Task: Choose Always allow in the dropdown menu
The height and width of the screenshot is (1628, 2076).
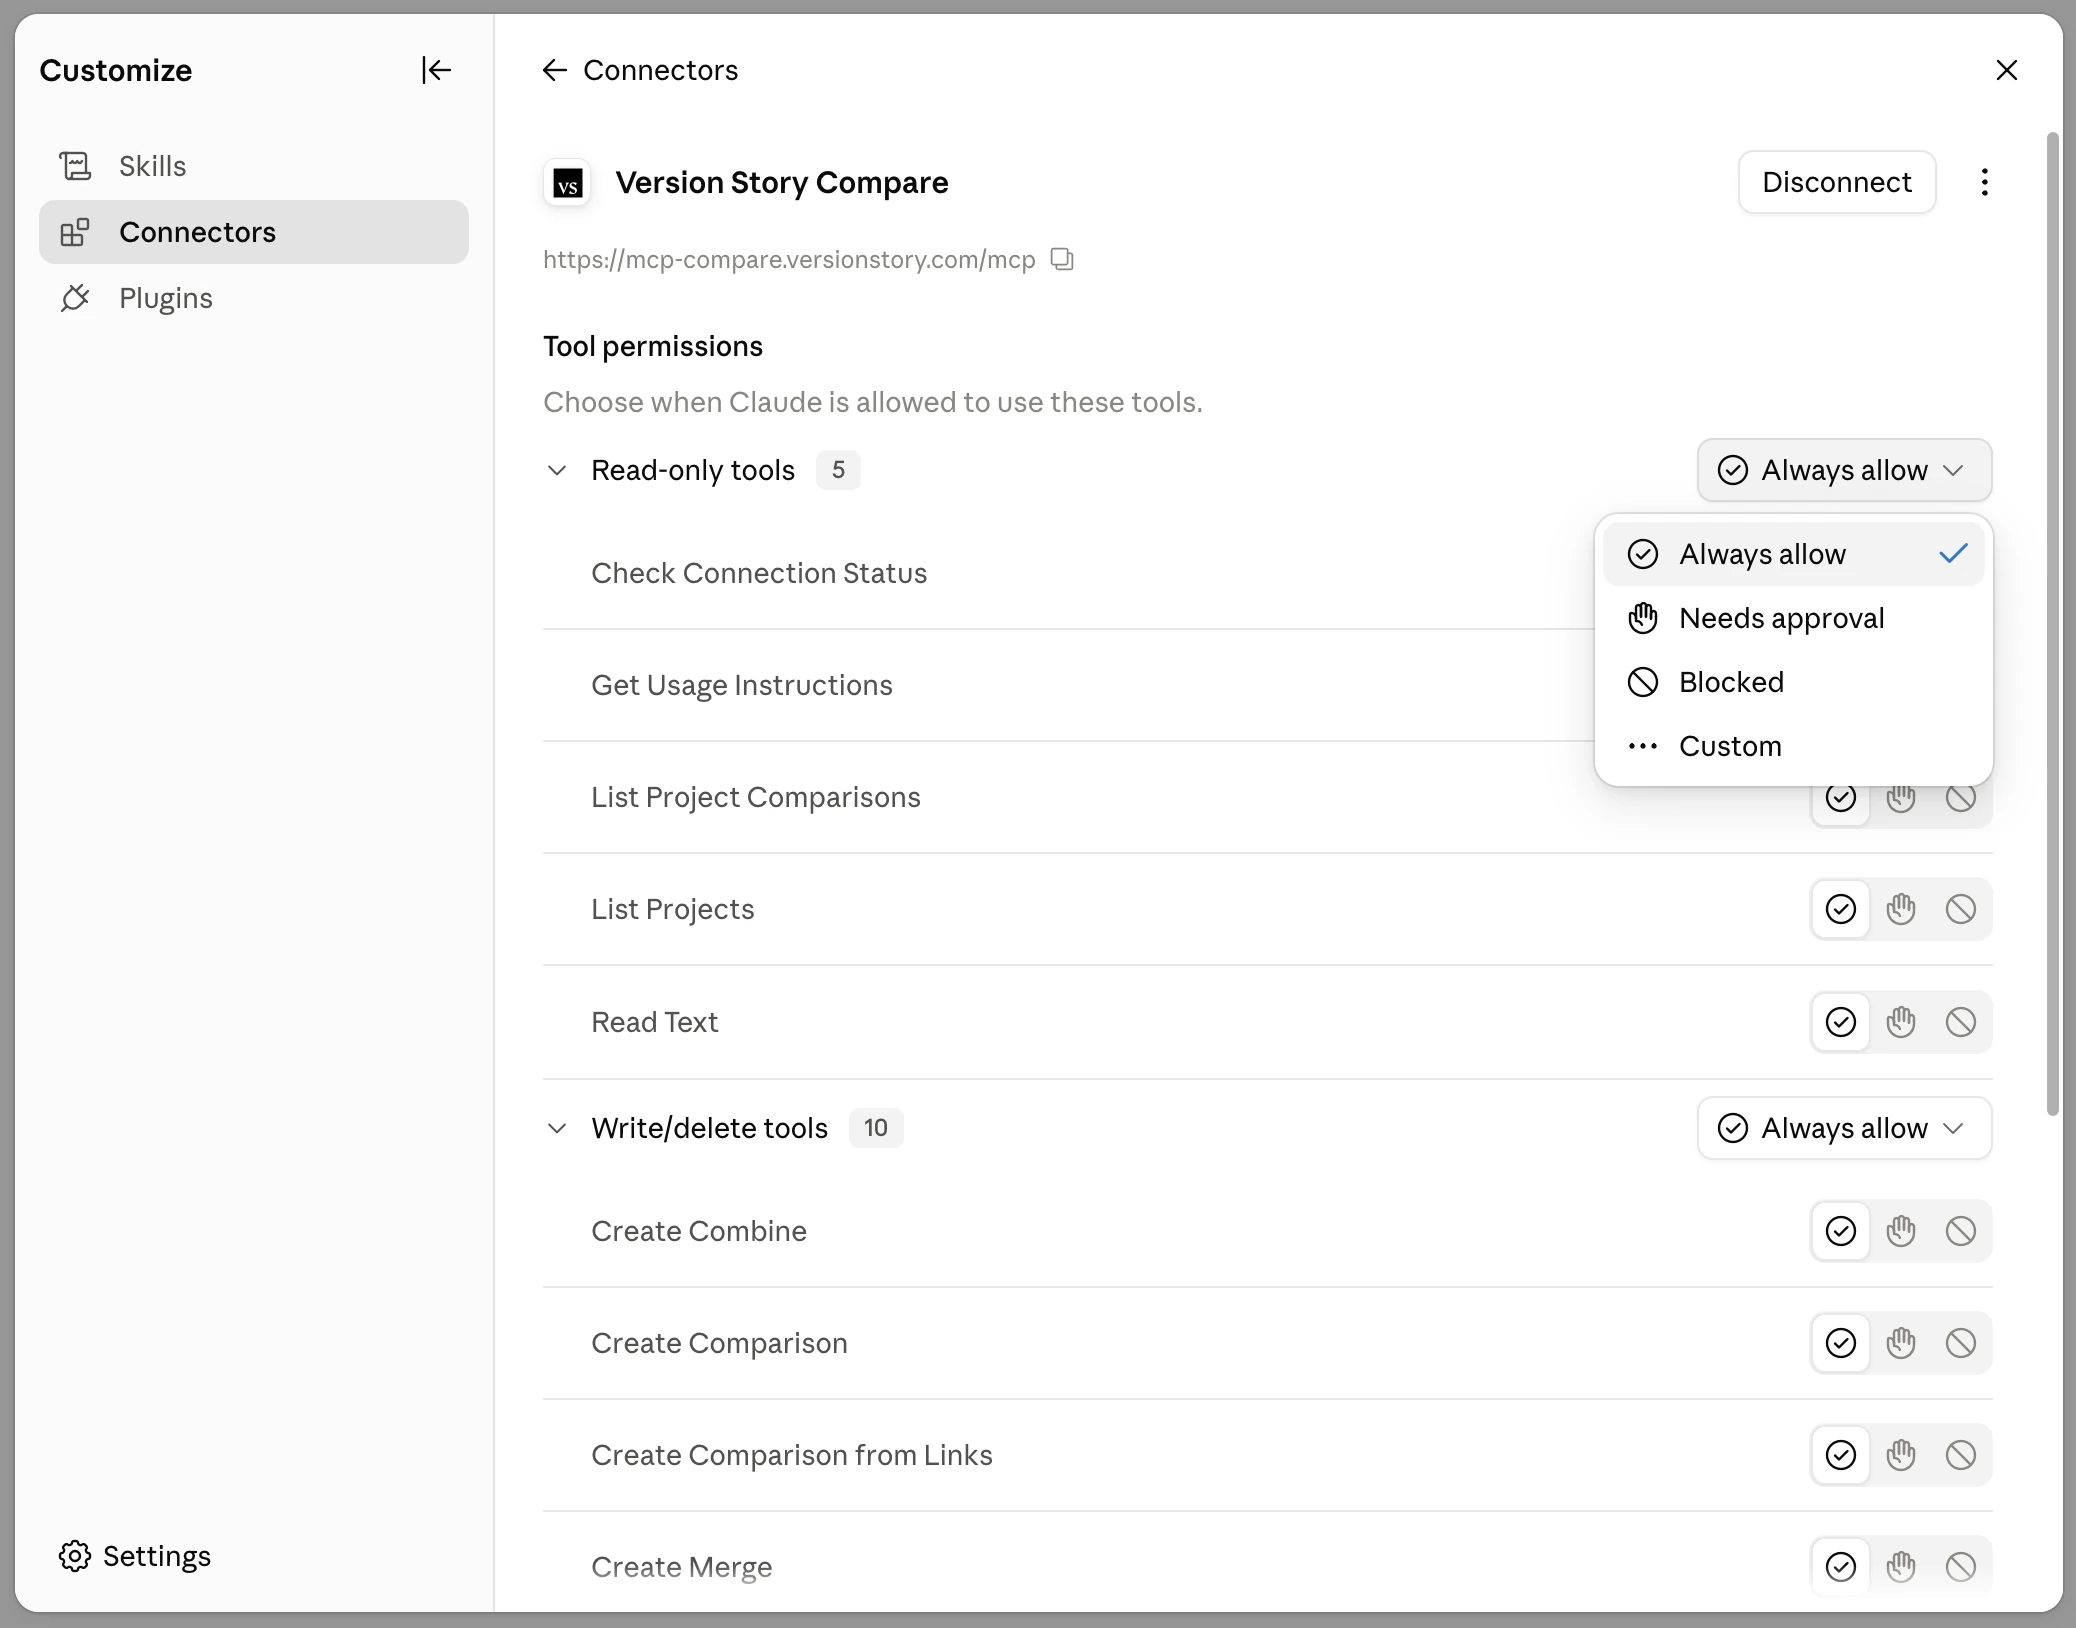Action: (1794, 554)
